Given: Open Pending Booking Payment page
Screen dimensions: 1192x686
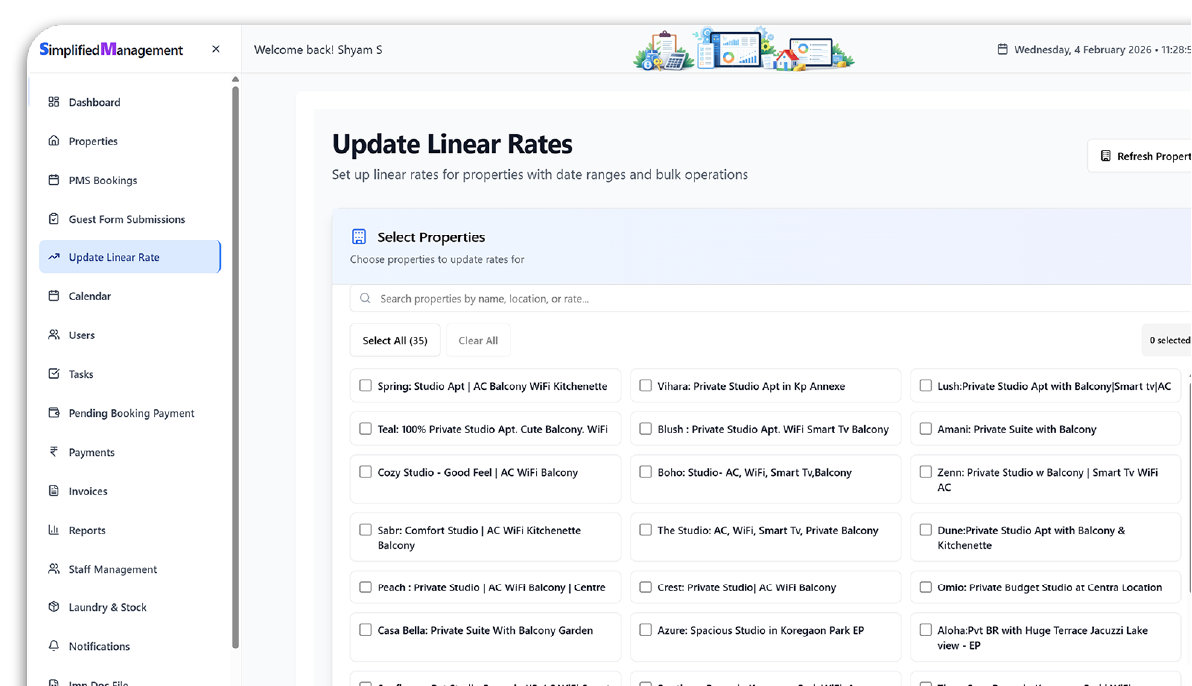Looking at the screenshot, I should tap(131, 413).
